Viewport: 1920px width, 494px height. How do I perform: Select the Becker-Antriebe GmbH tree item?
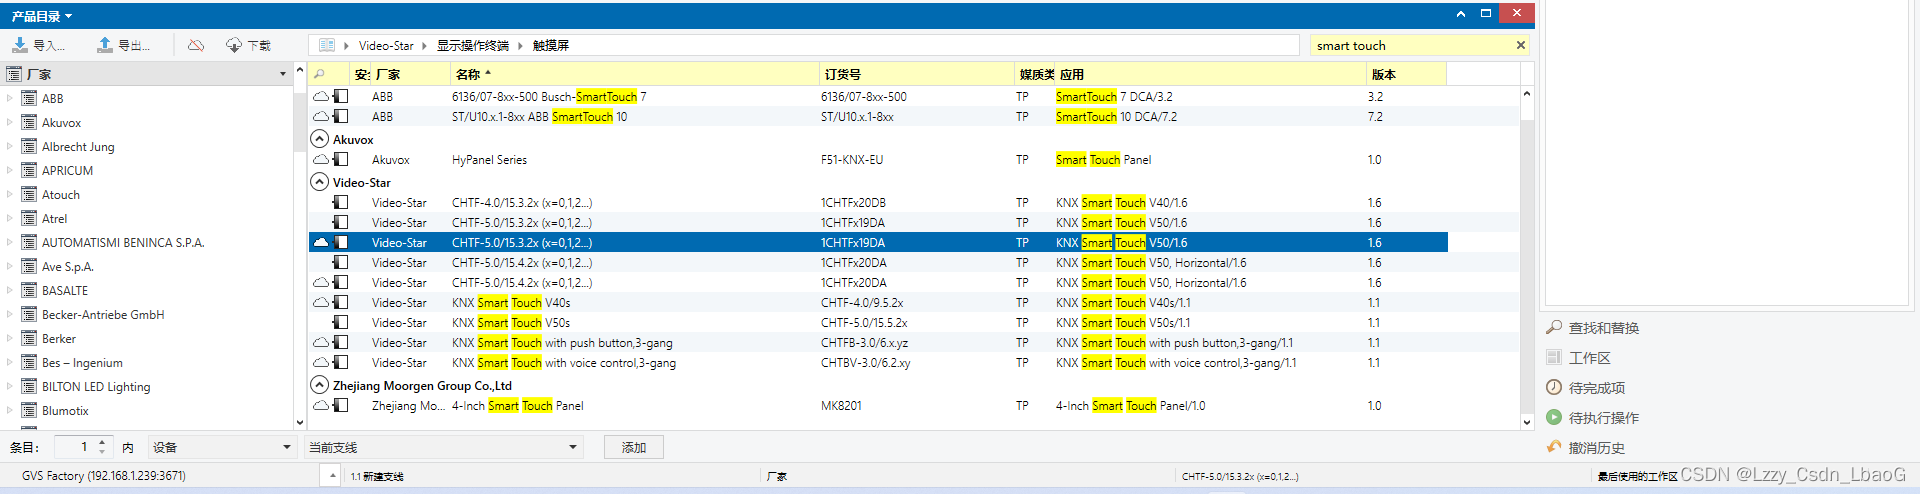[103, 314]
